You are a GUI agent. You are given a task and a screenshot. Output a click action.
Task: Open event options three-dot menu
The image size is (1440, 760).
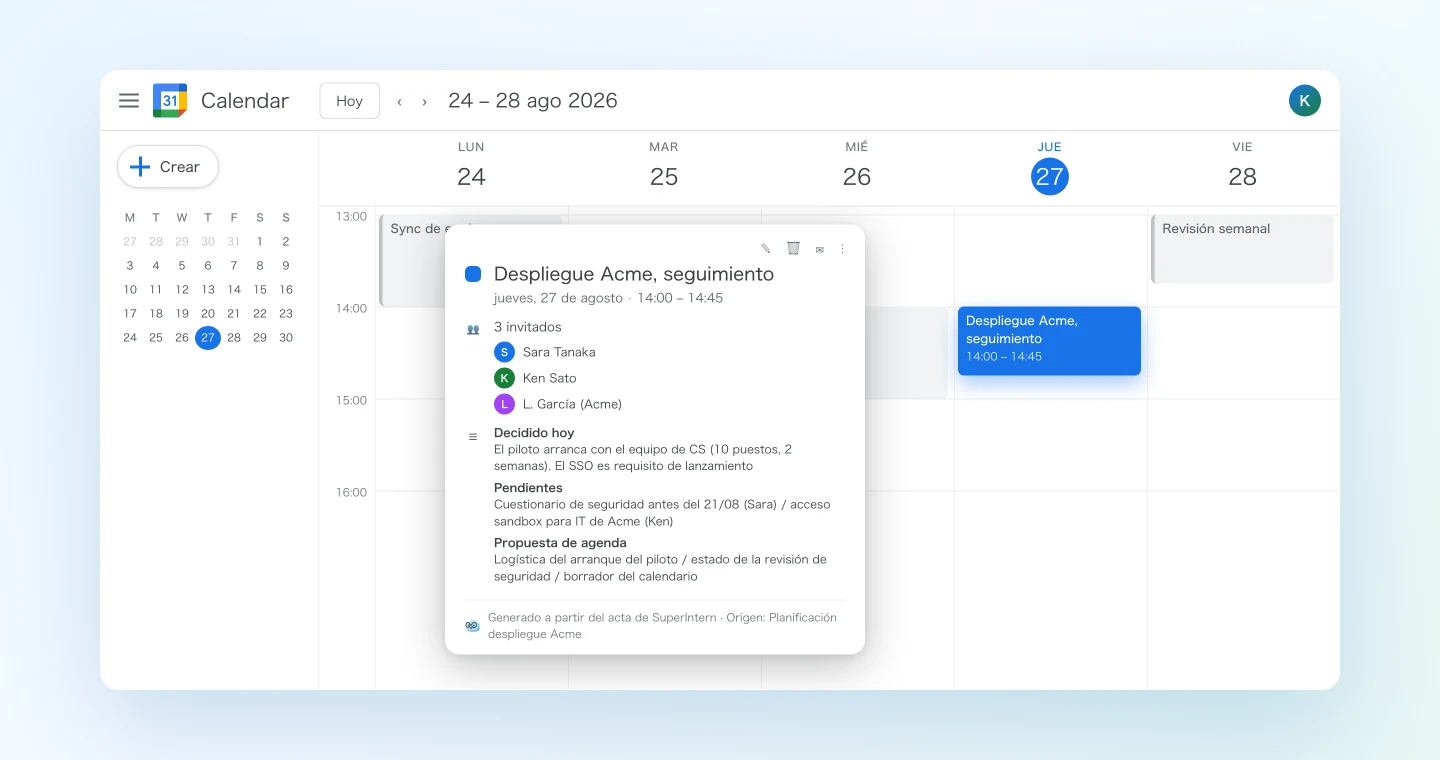pos(842,248)
